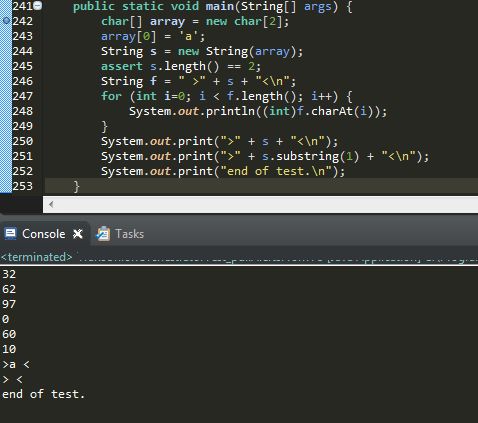Click console output line '>a <'
This screenshot has width=478, height=423.
click(x=16, y=364)
